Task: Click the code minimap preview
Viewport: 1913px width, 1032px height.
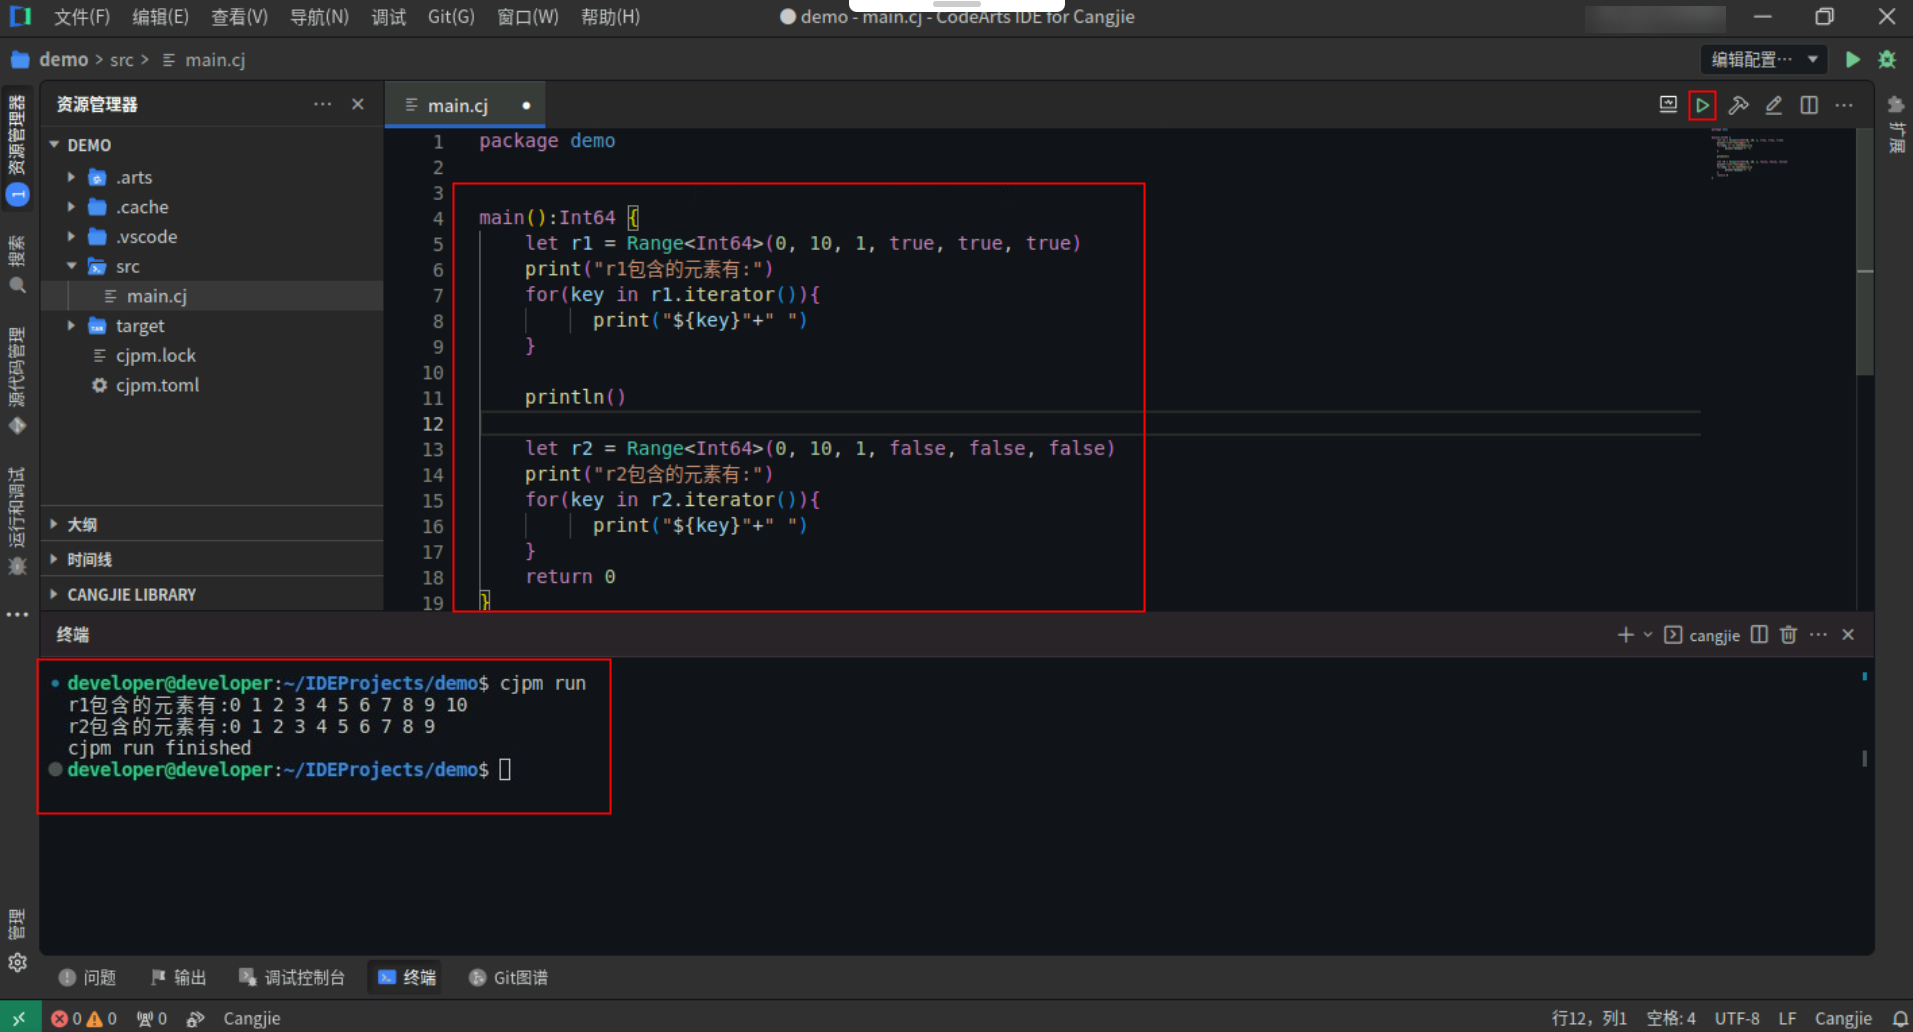Action: pos(1750,155)
